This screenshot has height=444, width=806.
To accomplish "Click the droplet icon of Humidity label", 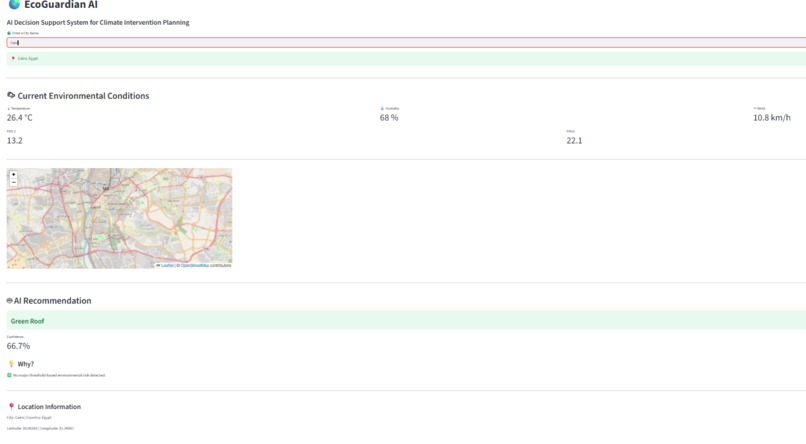I will click(382, 108).
